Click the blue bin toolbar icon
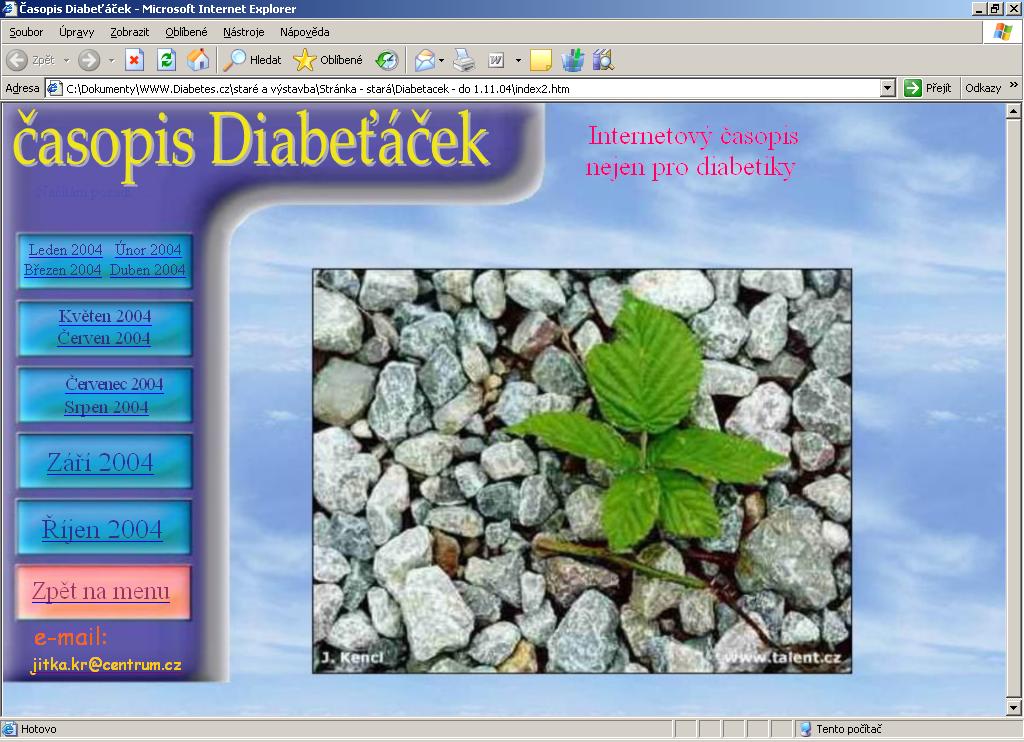 click(x=573, y=61)
